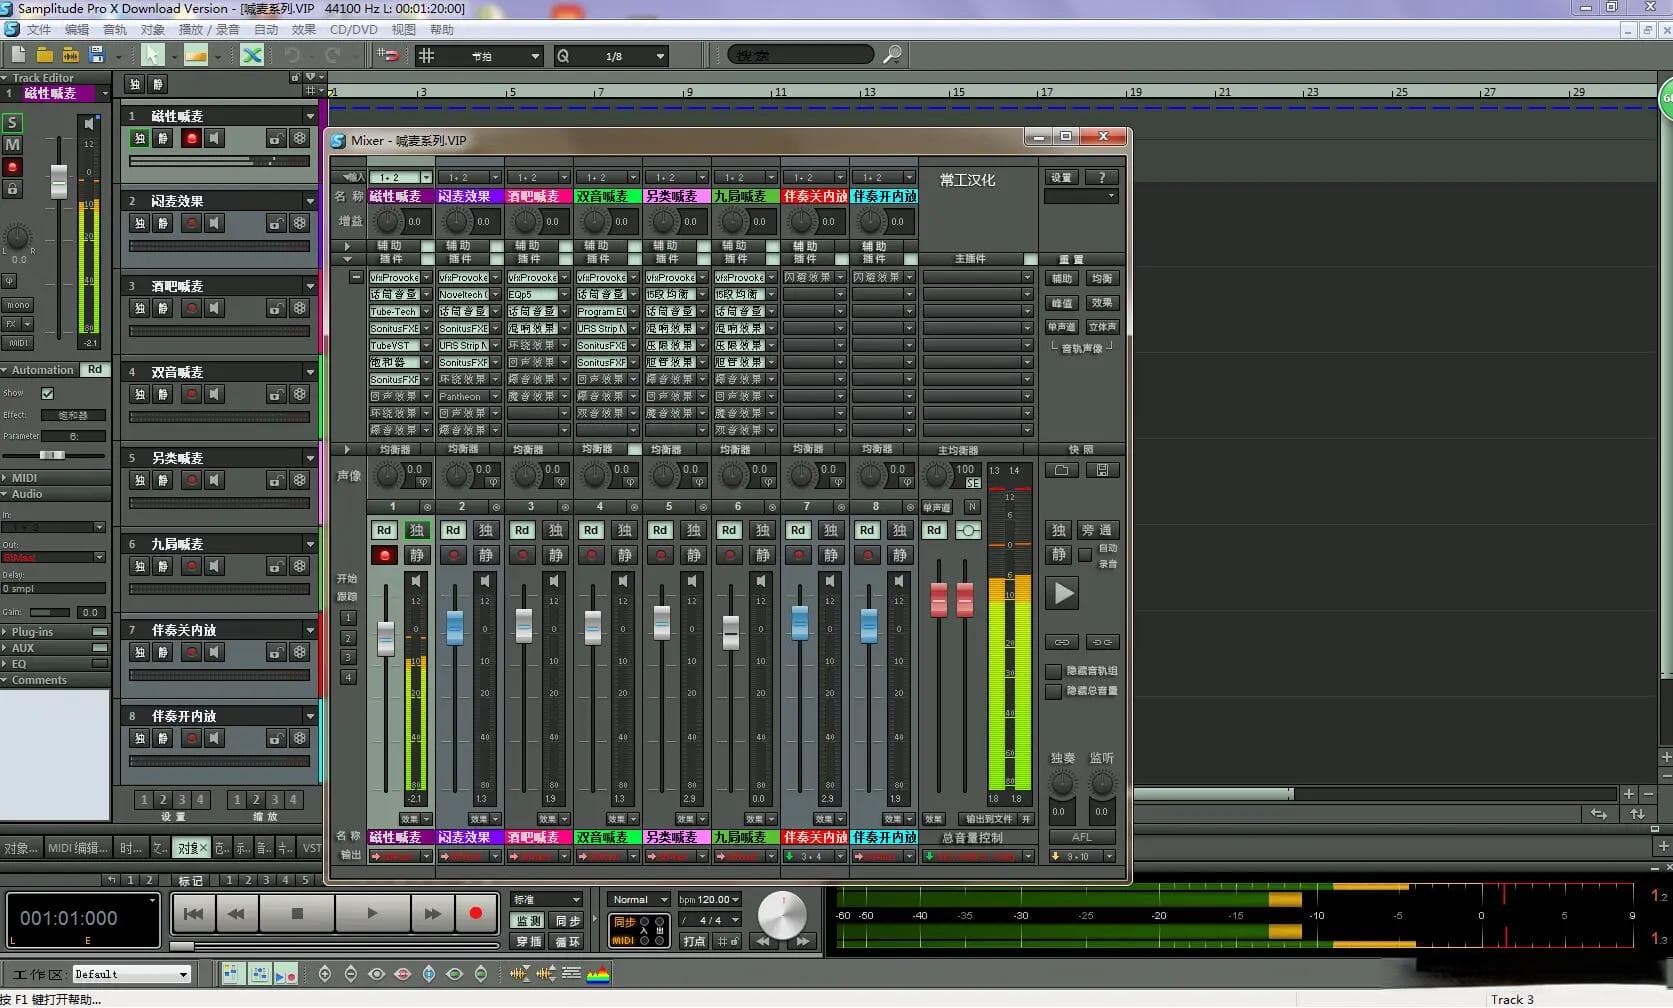
Task: Click the play/record mode icon in bottom toolbar
Action: (286, 974)
